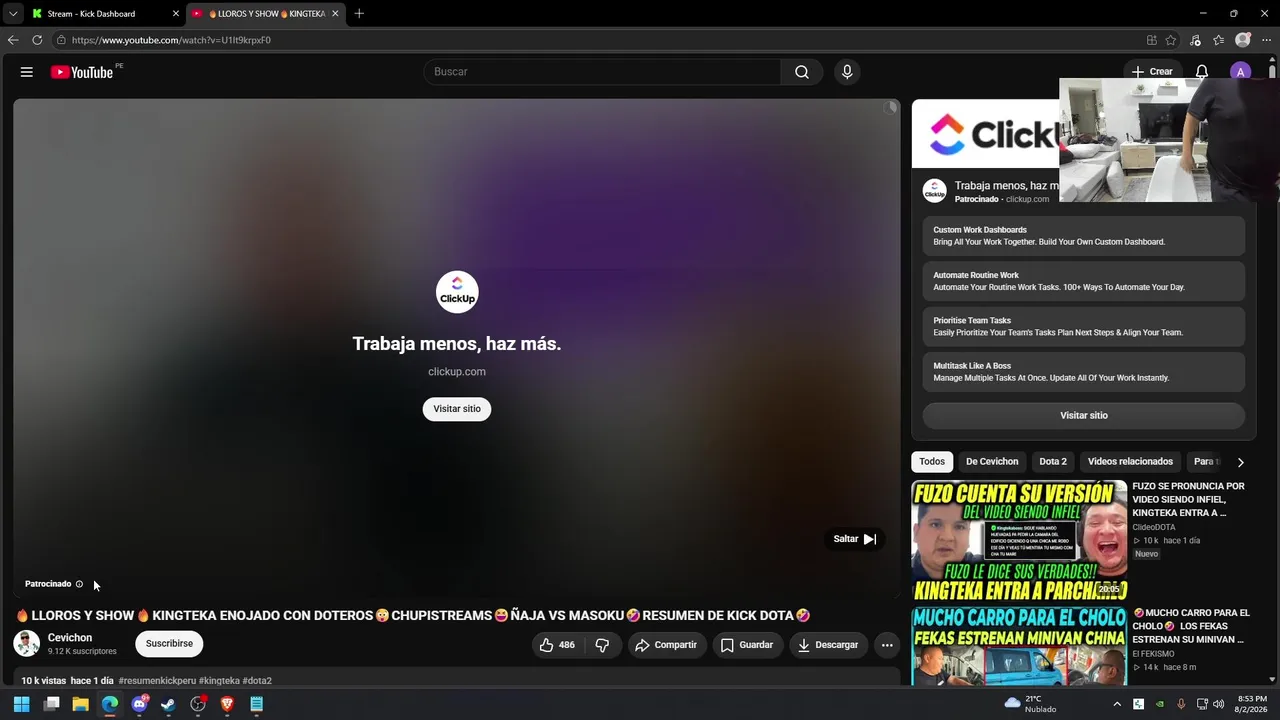Open File Explorer from the taskbar
The width and height of the screenshot is (1280, 720).
pos(81,704)
